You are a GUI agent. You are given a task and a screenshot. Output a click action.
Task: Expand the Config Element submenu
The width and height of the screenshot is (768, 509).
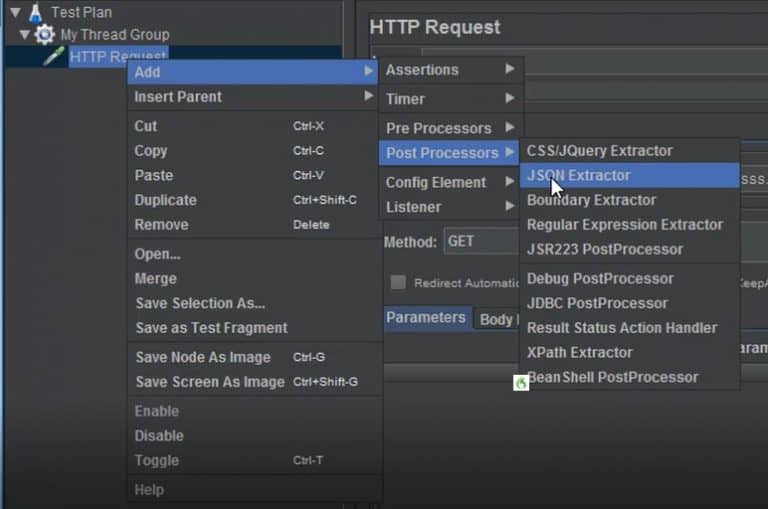pyautogui.click(x=450, y=182)
